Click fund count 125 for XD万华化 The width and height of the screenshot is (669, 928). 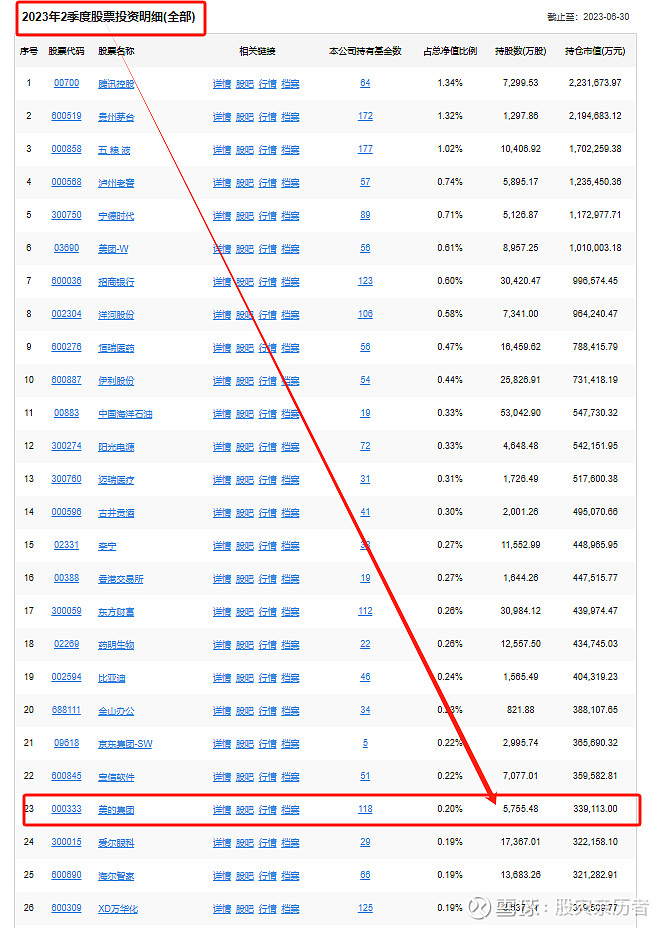(365, 908)
